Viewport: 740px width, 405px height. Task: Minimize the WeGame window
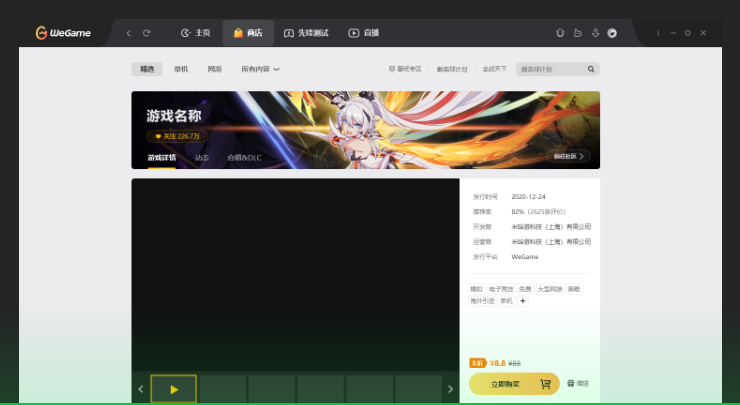(x=673, y=33)
